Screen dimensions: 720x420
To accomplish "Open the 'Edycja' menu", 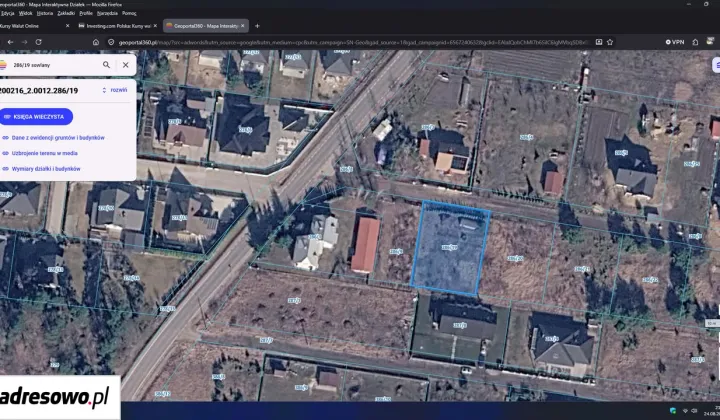I will coord(7,13).
